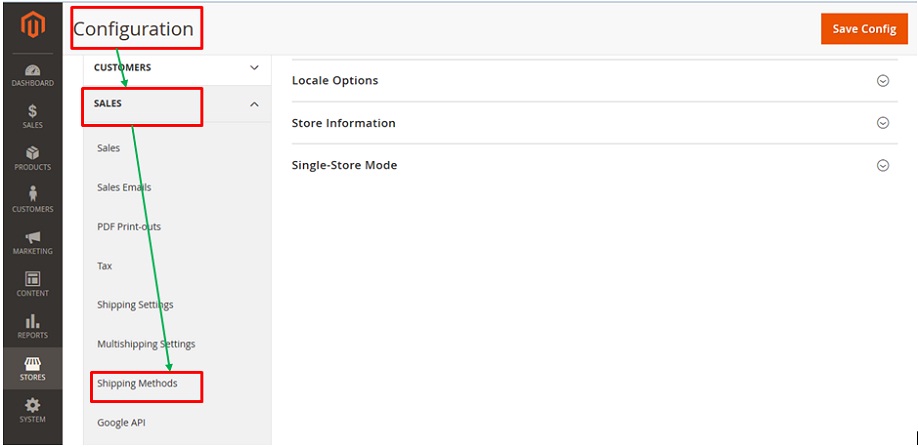918x447 pixels.
Task: Open the Dashboard gauge icon
Action: pyautogui.click(x=33, y=70)
